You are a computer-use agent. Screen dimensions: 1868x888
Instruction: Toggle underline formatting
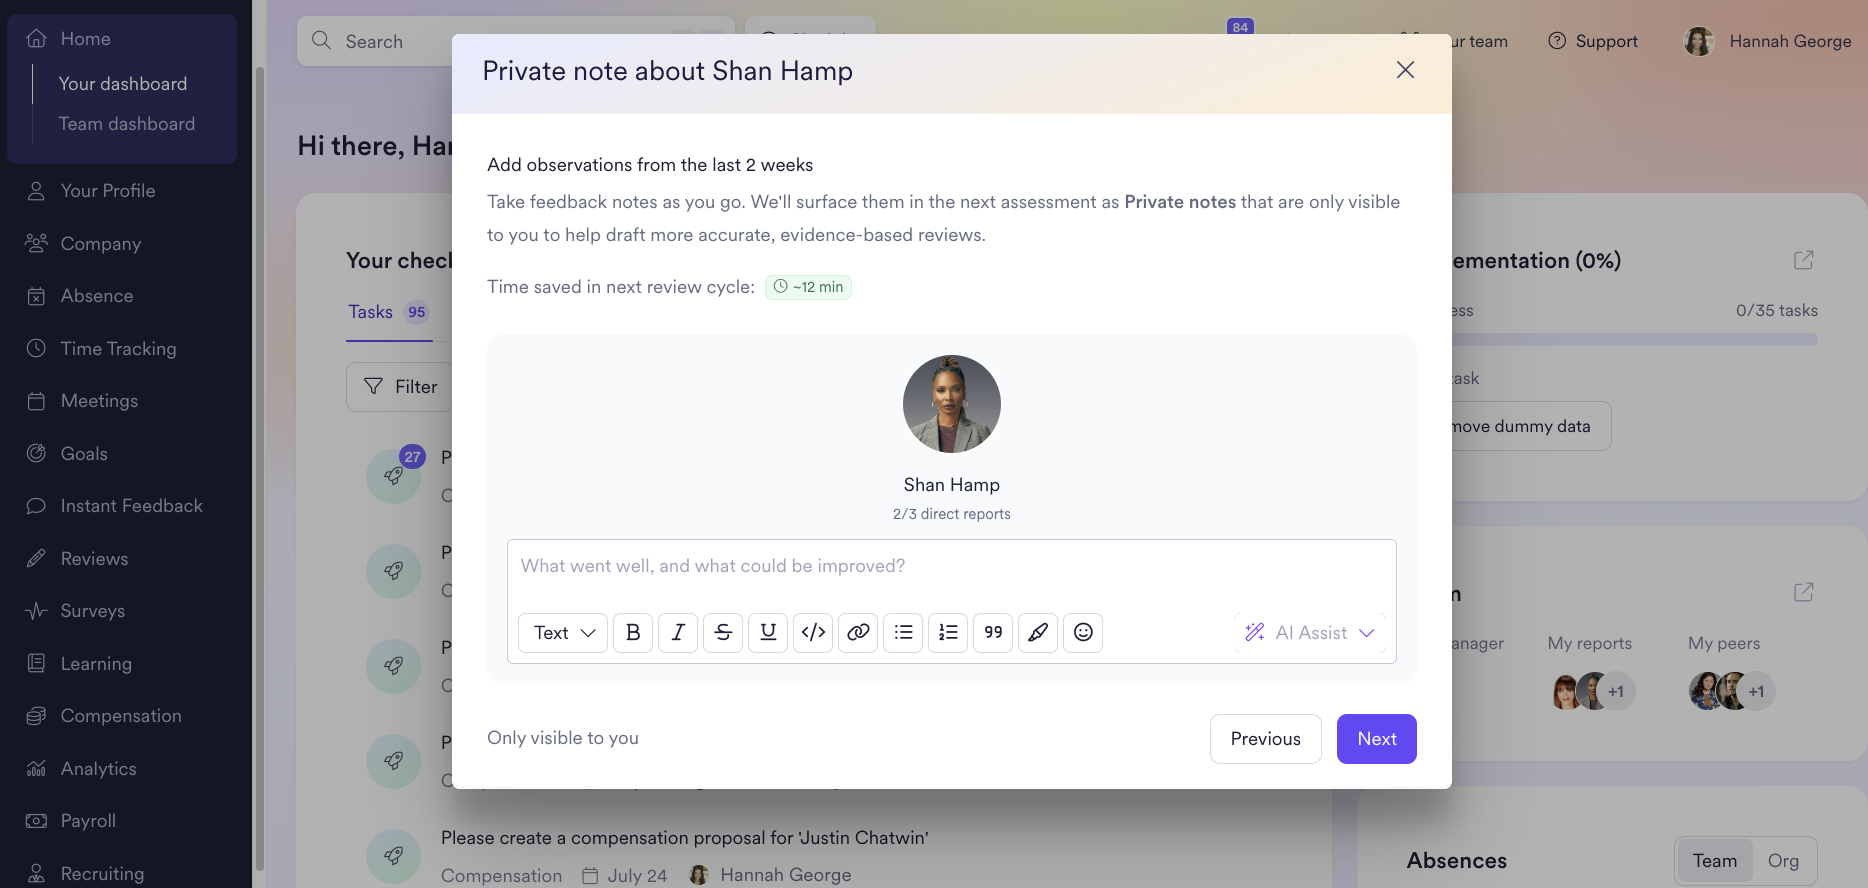768,632
